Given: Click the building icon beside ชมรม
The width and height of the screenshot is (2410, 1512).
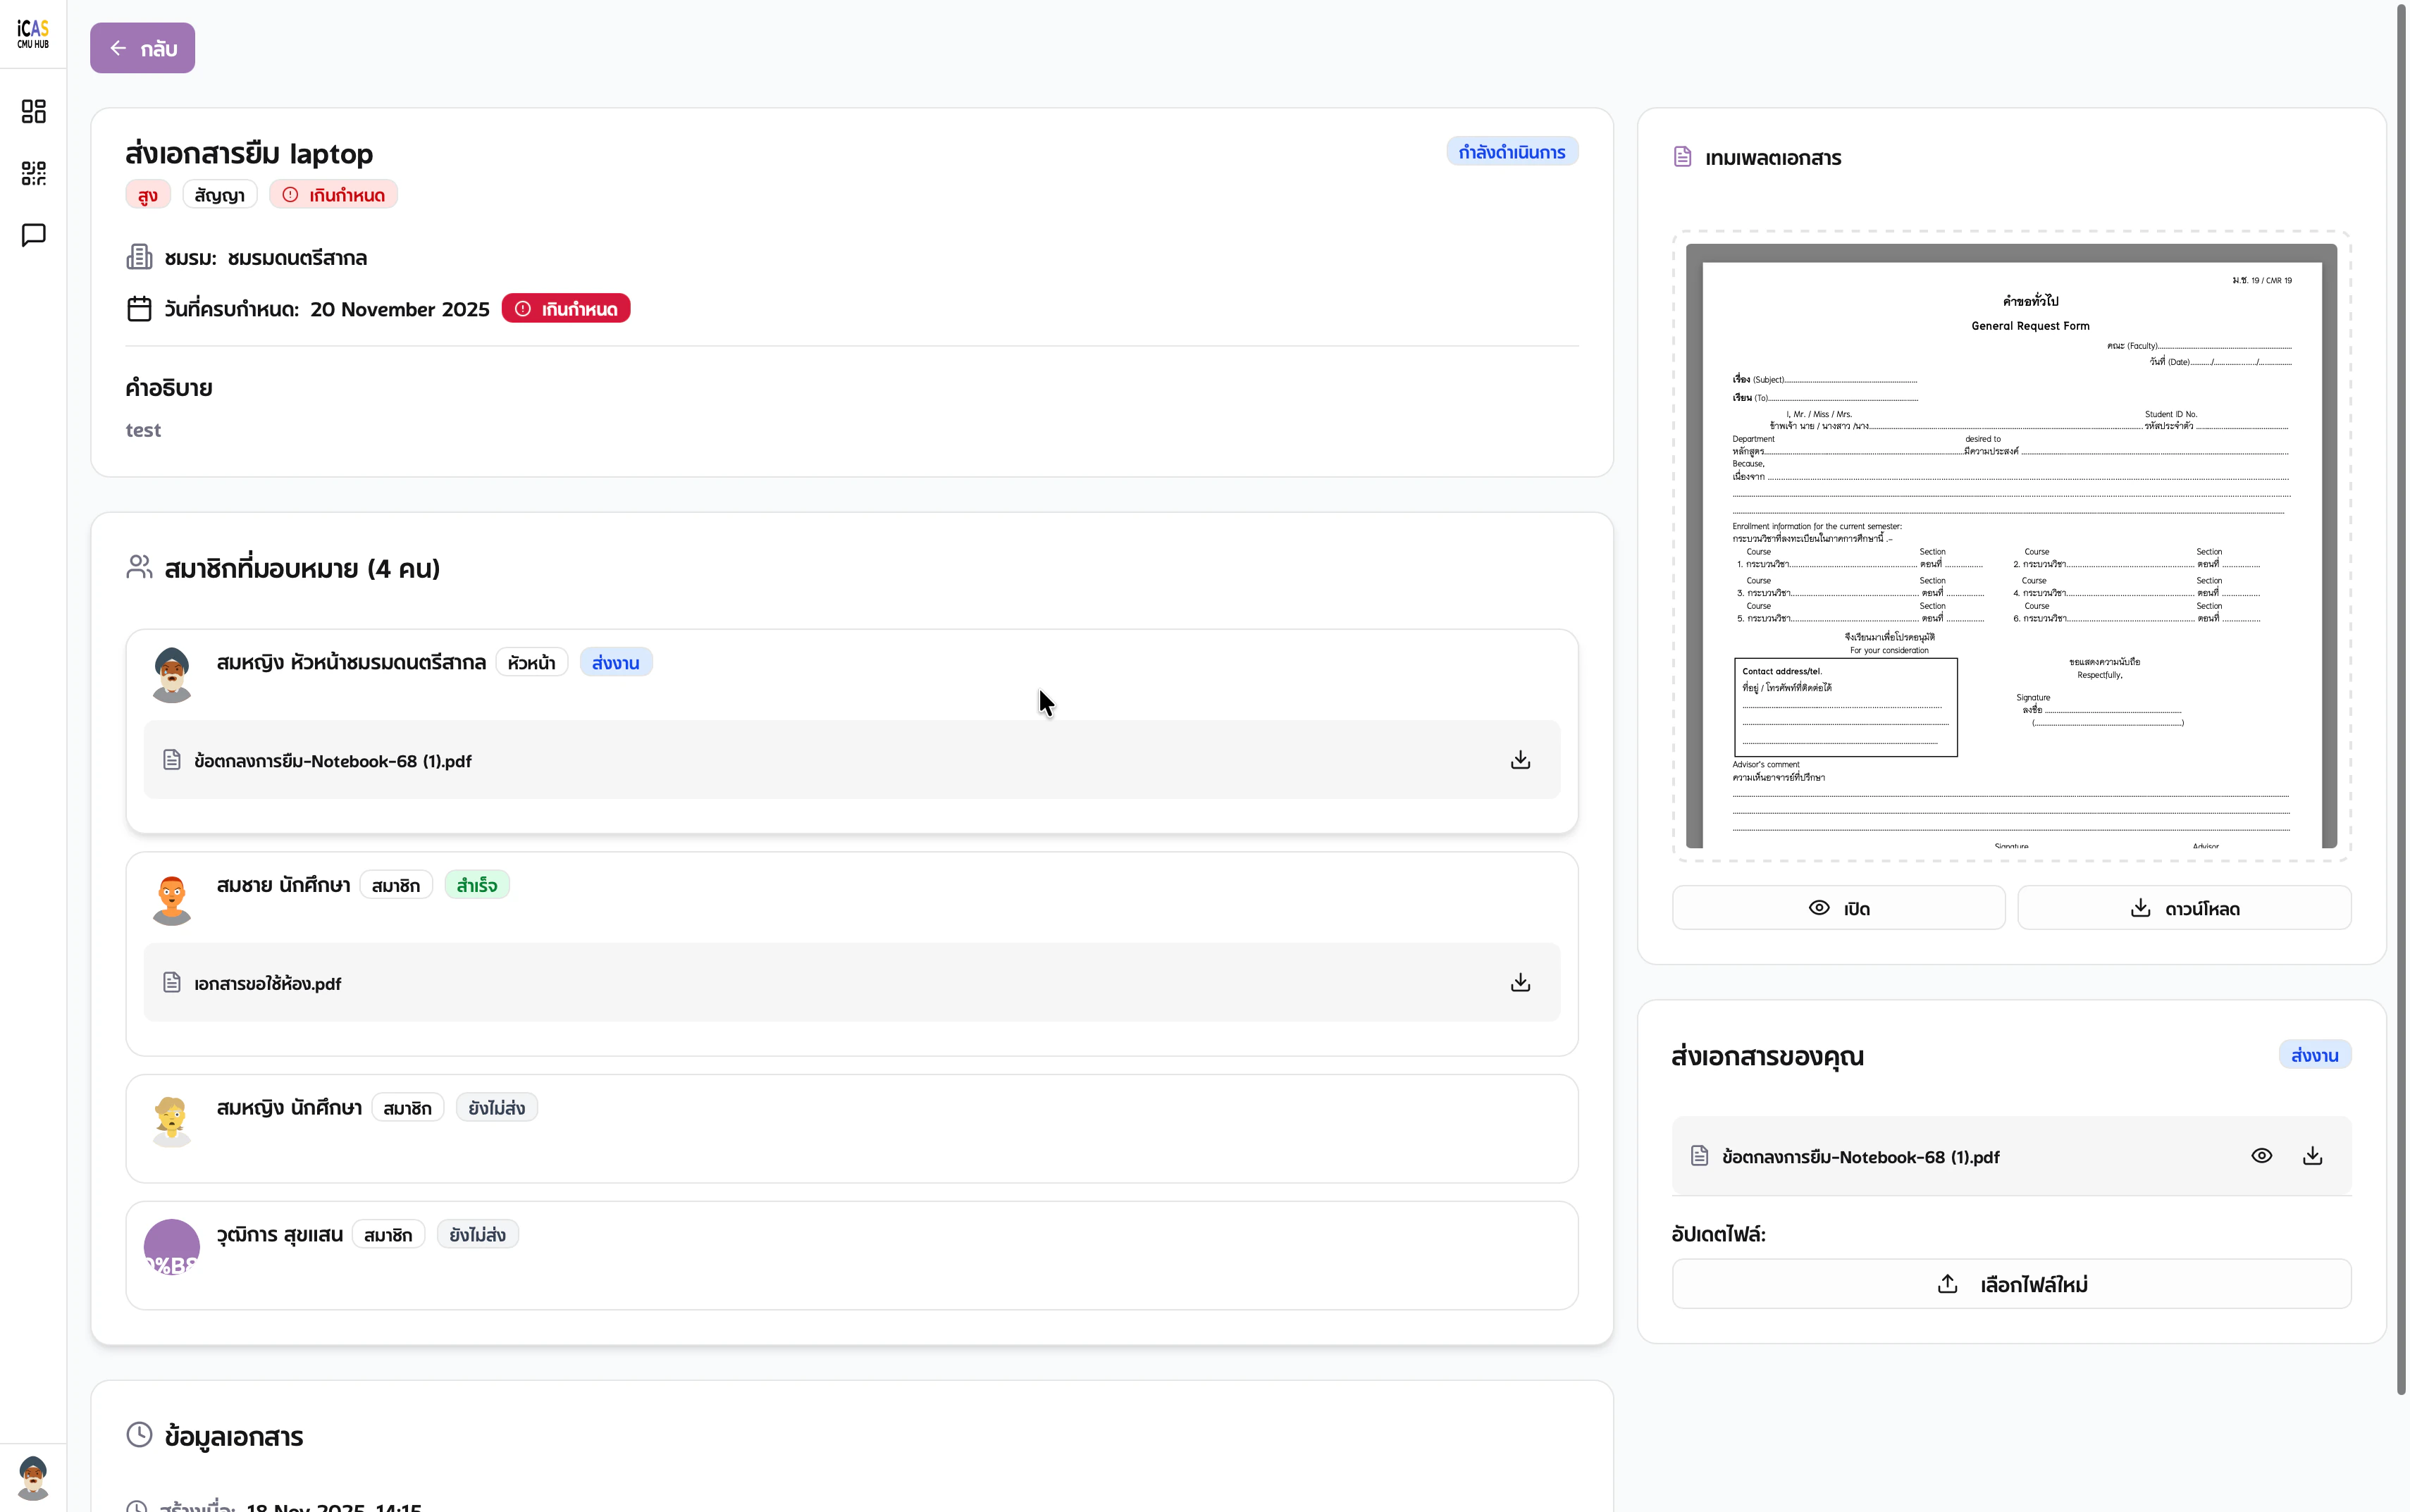Looking at the screenshot, I should [139, 257].
